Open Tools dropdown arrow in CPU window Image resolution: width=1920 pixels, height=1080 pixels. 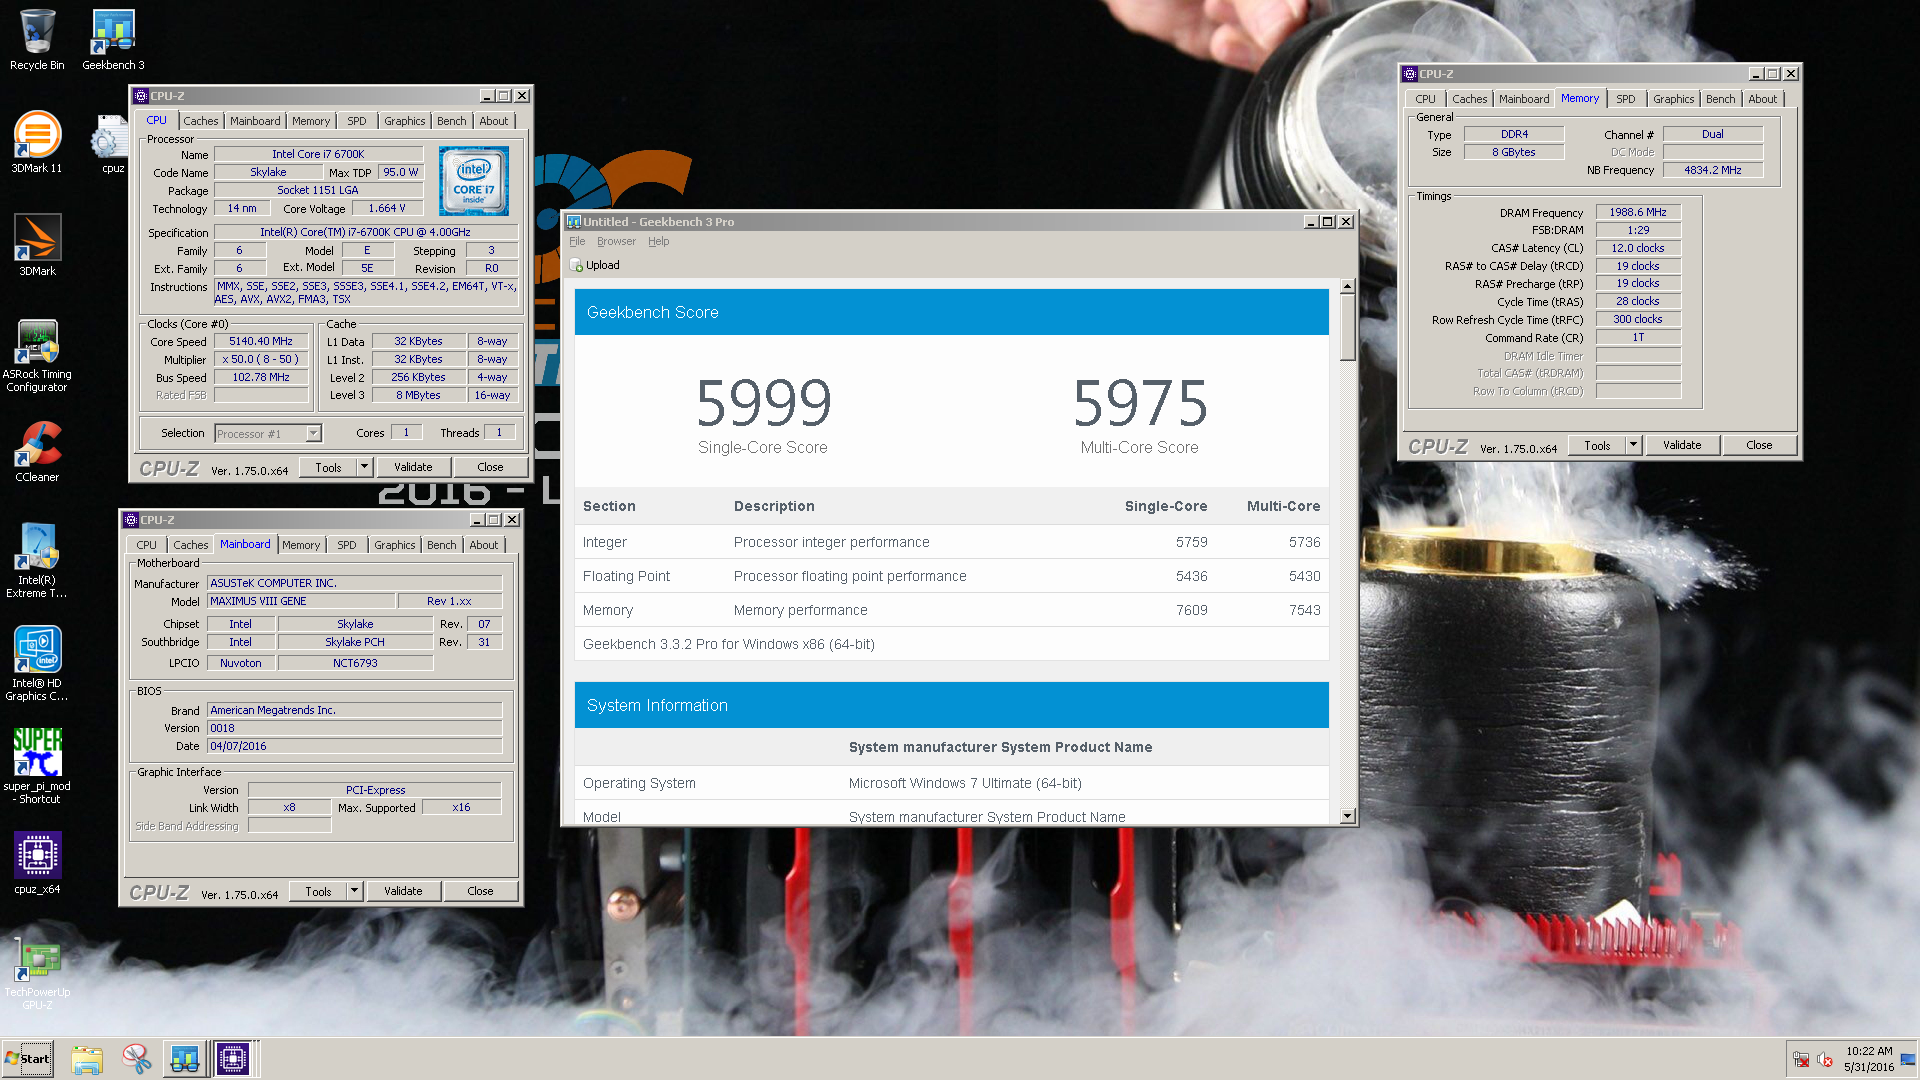click(x=365, y=467)
